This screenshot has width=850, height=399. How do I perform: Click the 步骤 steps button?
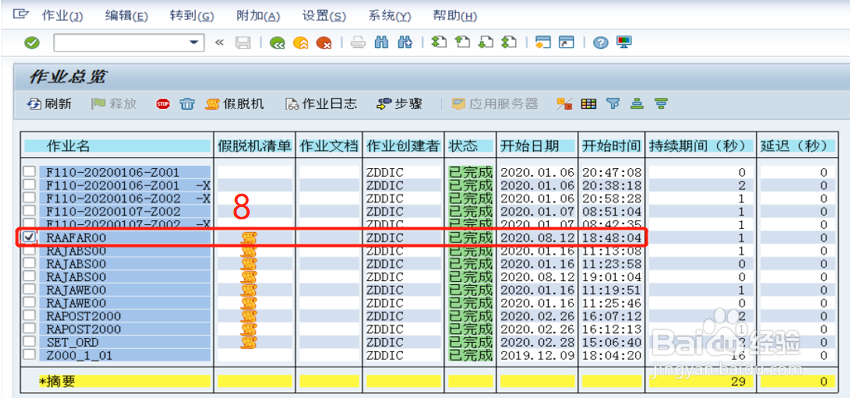coord(400,104)
